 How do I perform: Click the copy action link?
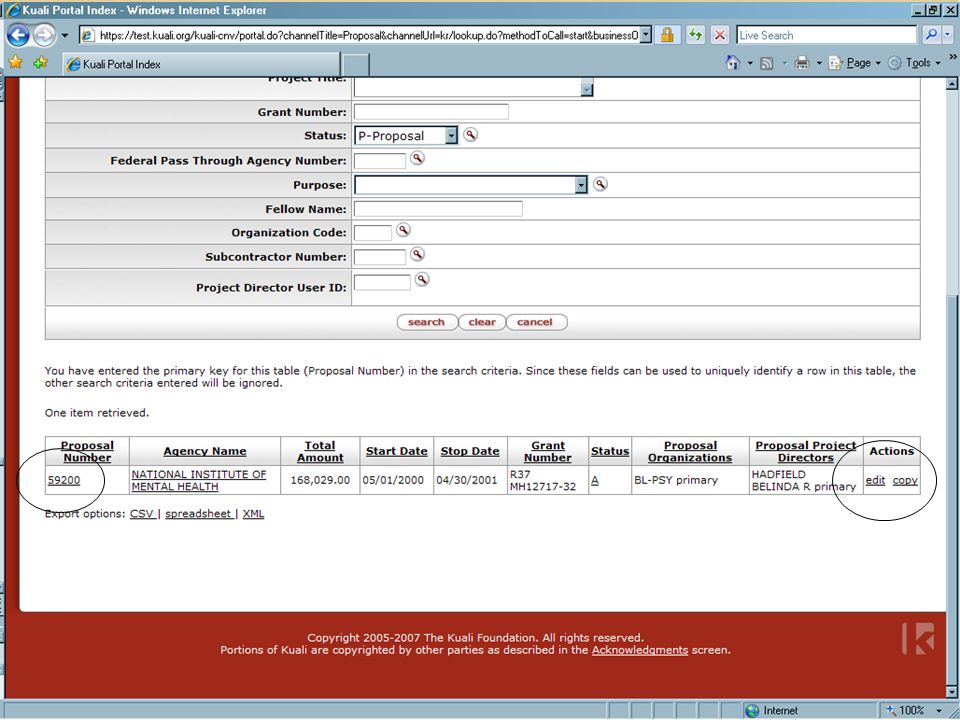coord(905,481)
